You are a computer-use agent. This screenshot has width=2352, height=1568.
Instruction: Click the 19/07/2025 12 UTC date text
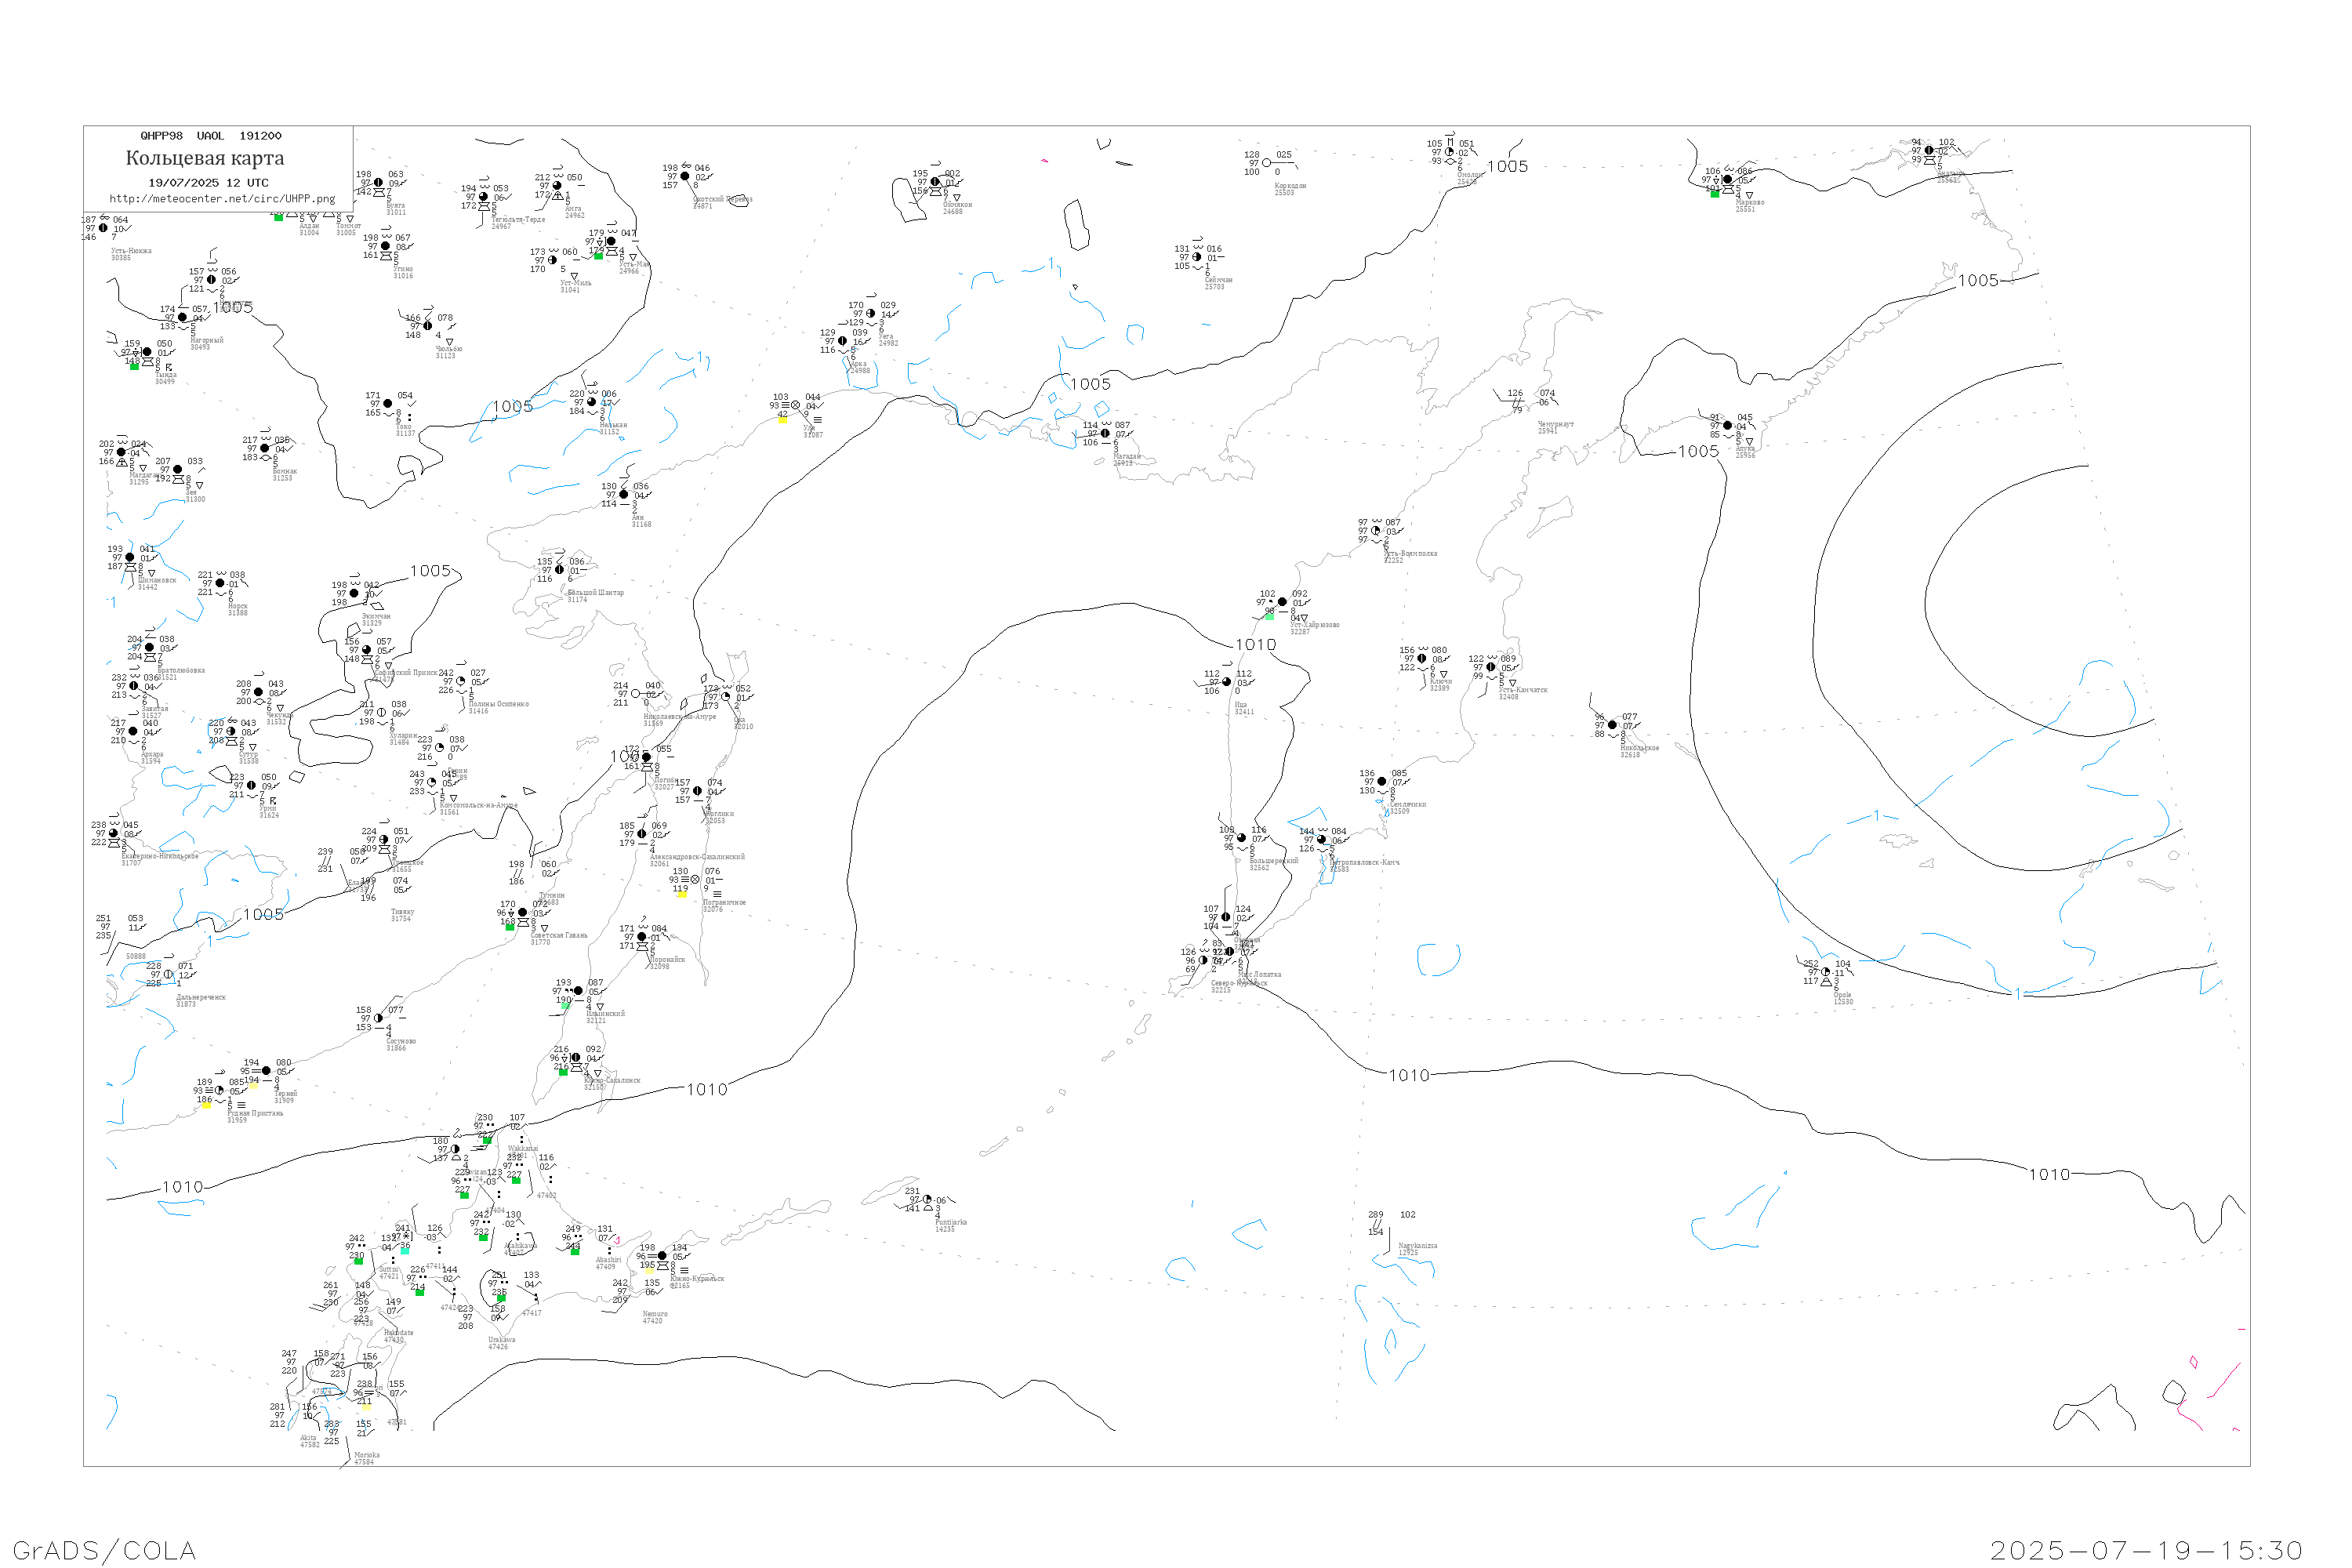208,183
